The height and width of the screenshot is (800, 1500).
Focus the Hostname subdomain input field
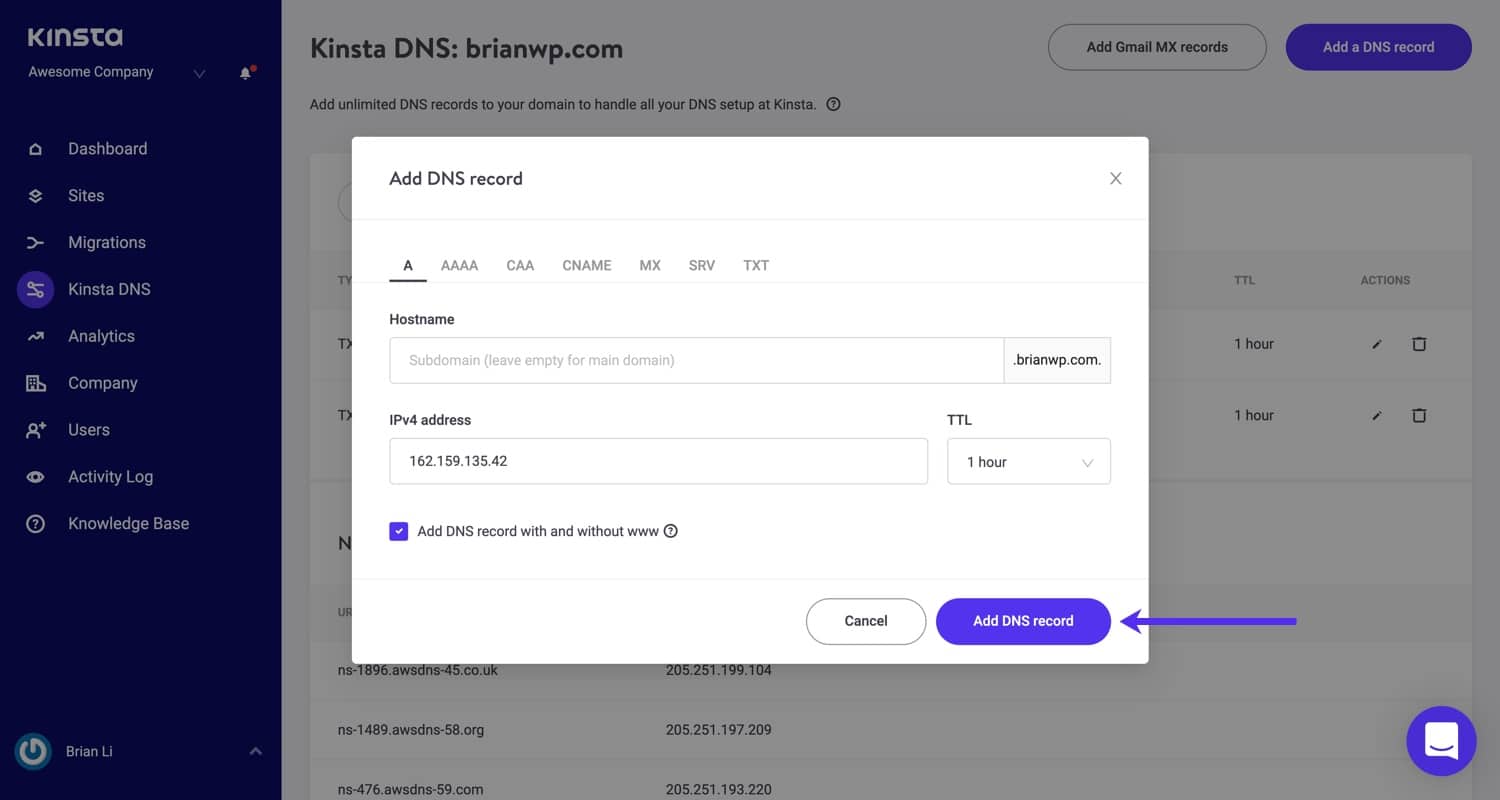pos(696,360)
